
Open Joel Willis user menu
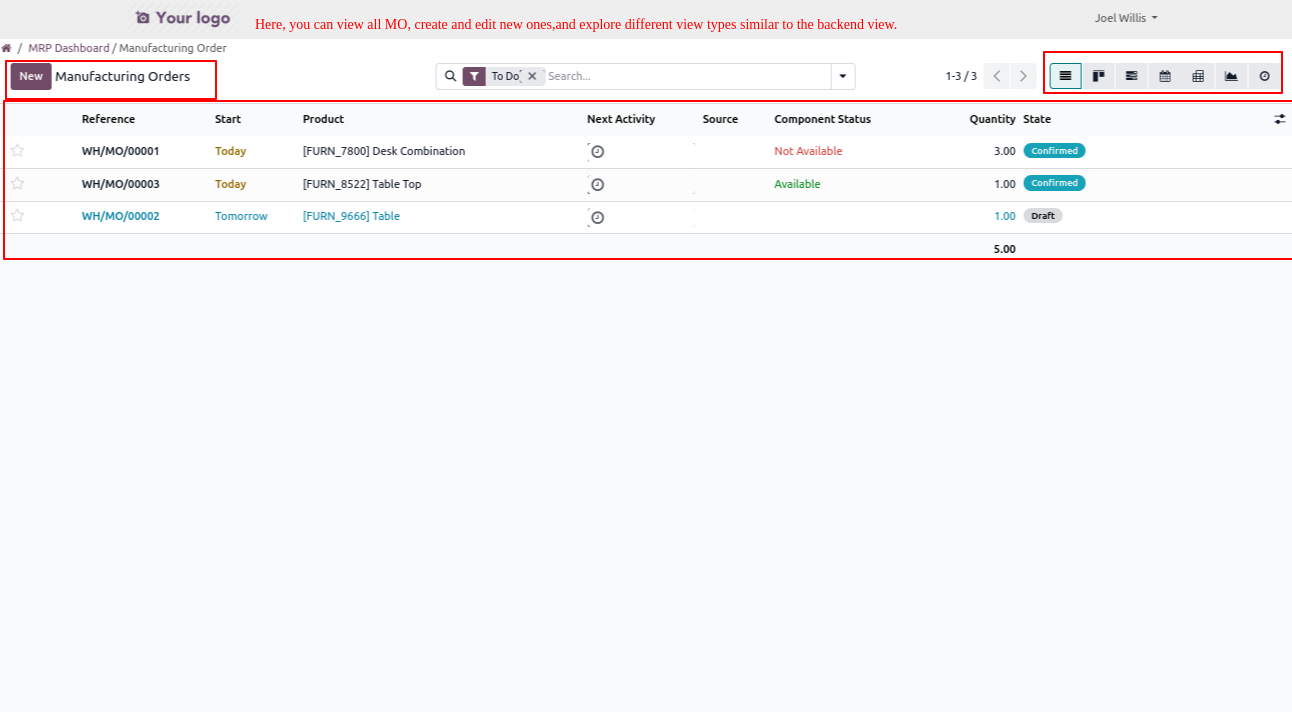(1126, 18)
